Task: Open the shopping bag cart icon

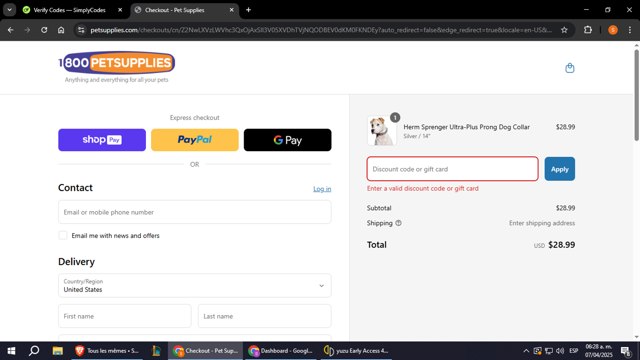Action: [569, 68]
